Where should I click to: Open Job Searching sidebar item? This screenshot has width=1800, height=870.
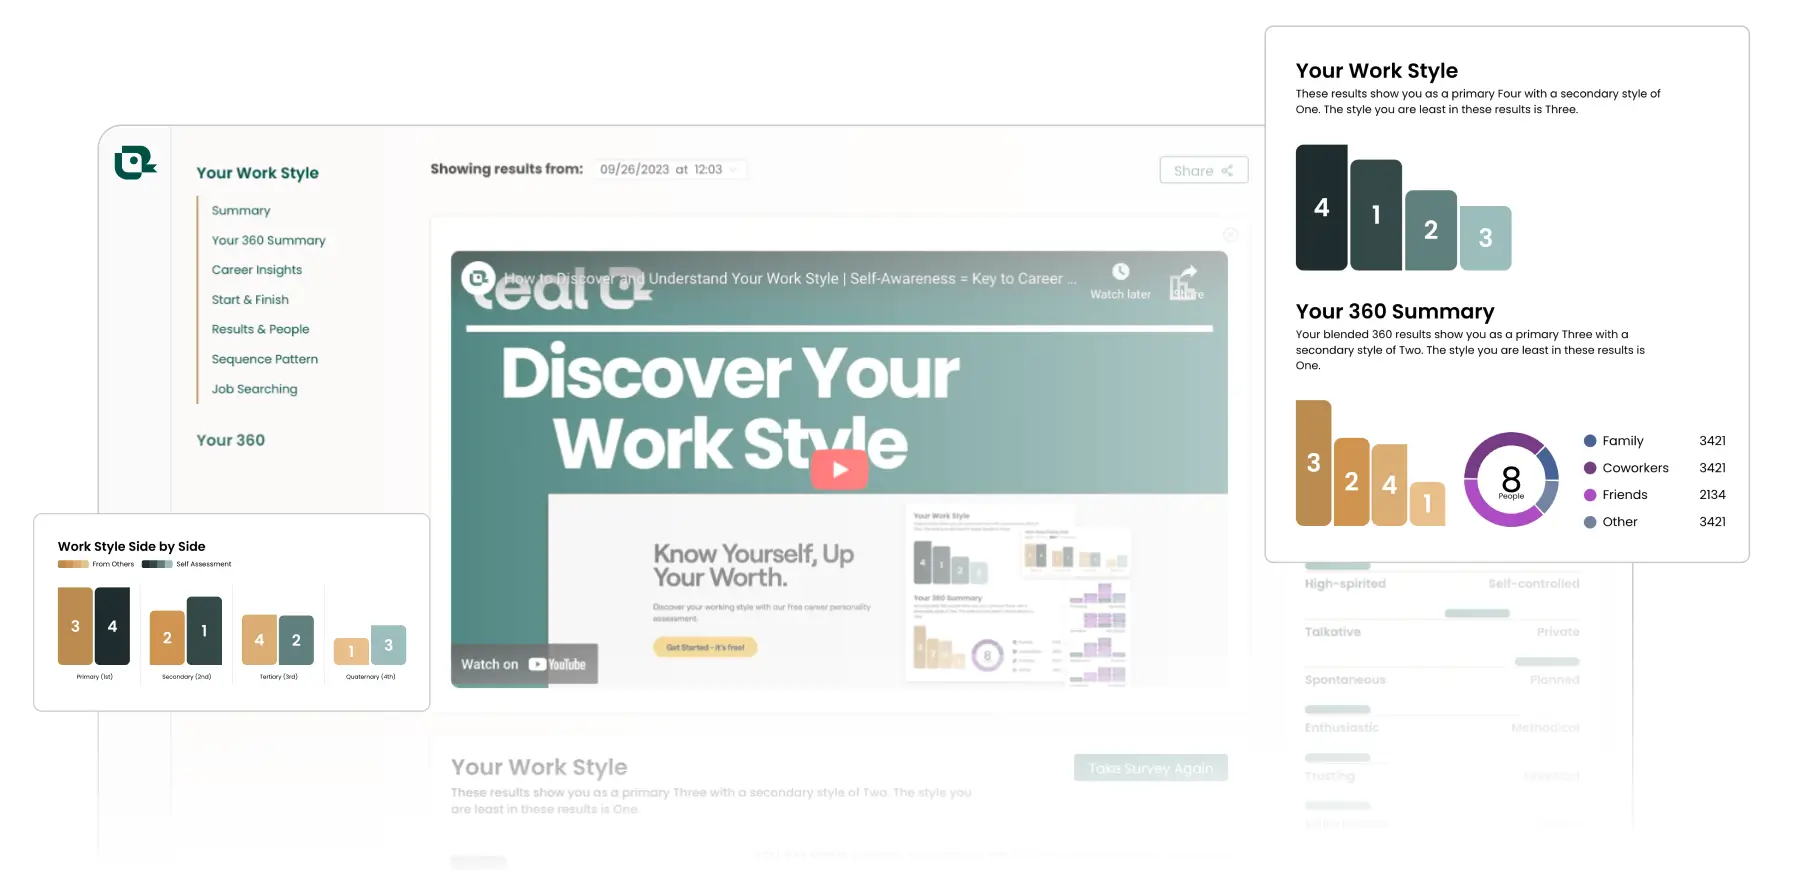tap(254, 389)
